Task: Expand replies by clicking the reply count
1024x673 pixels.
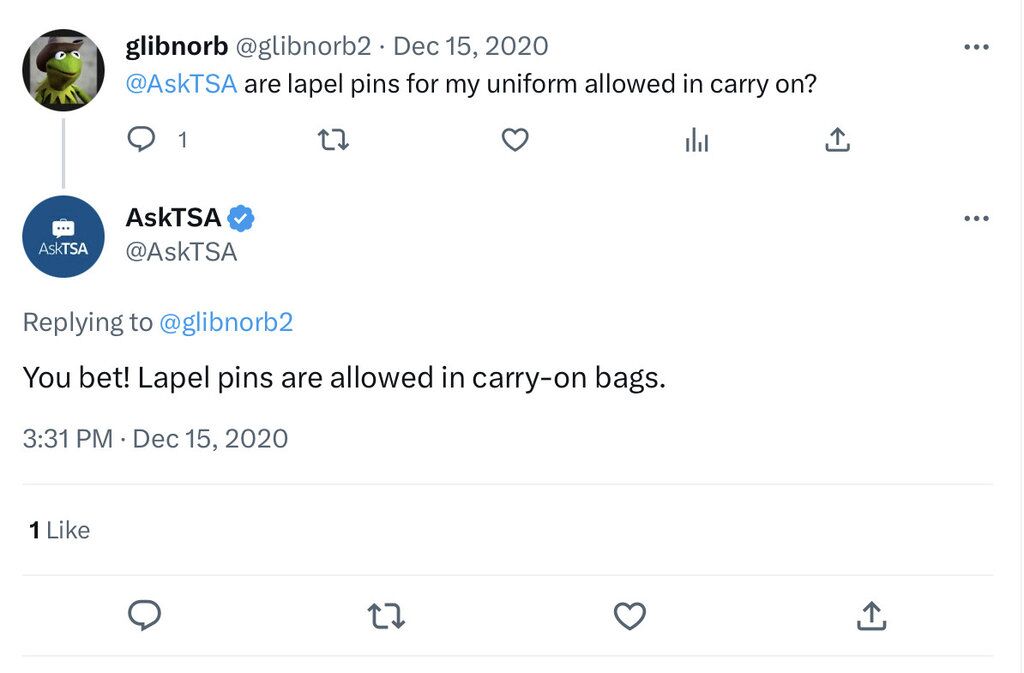Action: tap(182, 140)
